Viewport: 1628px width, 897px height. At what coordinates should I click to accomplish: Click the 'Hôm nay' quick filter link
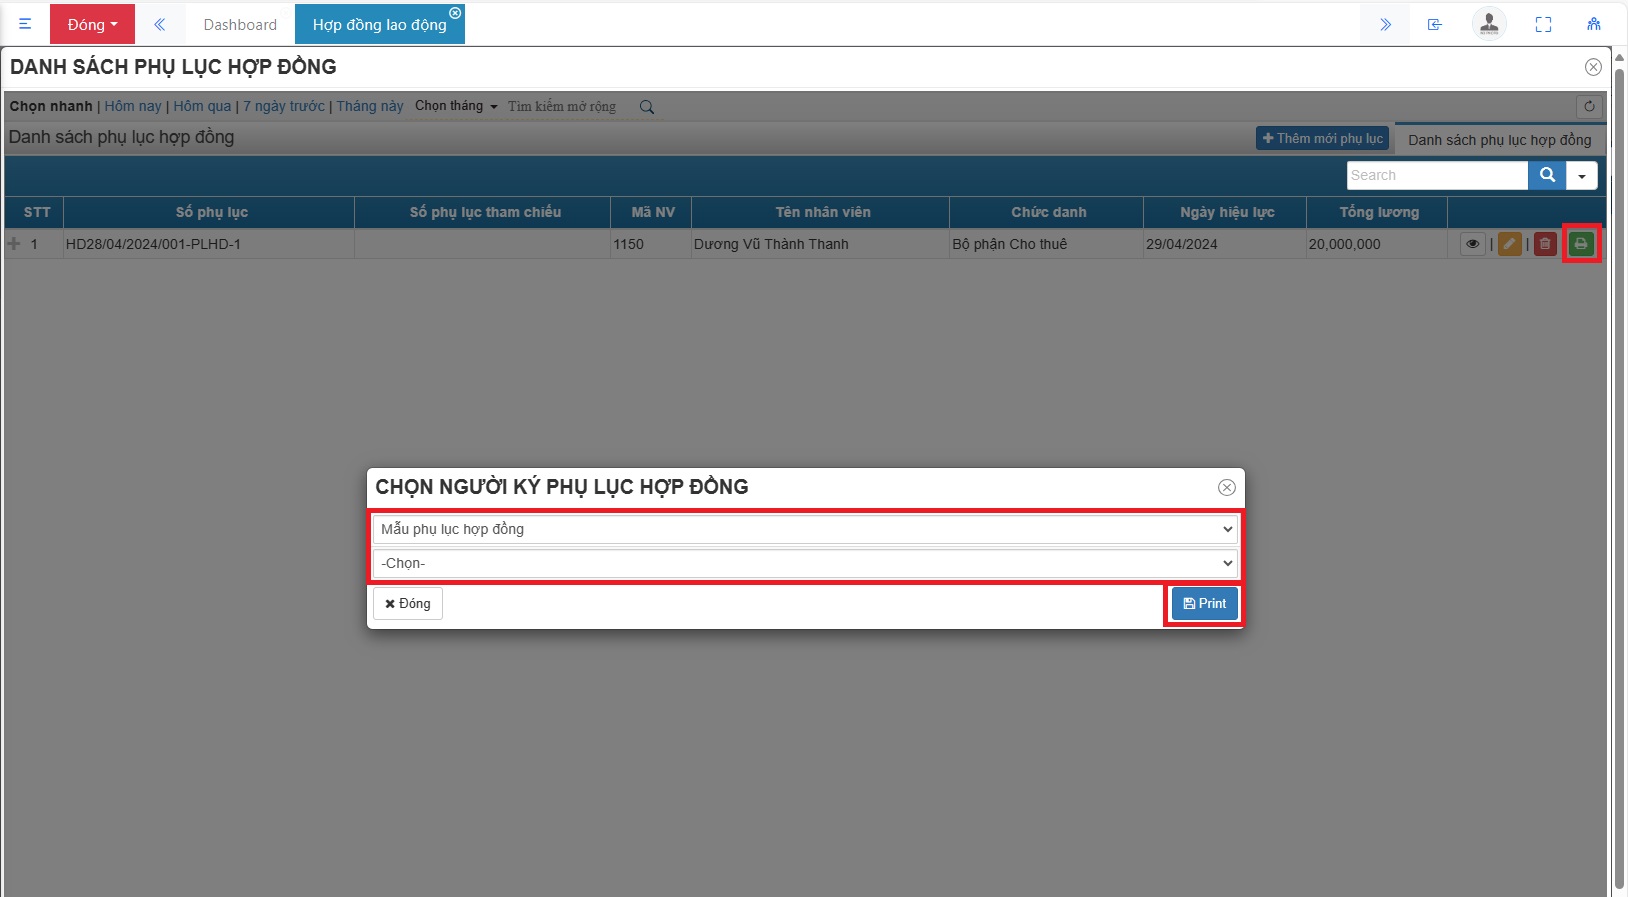(x=133, y=106)
